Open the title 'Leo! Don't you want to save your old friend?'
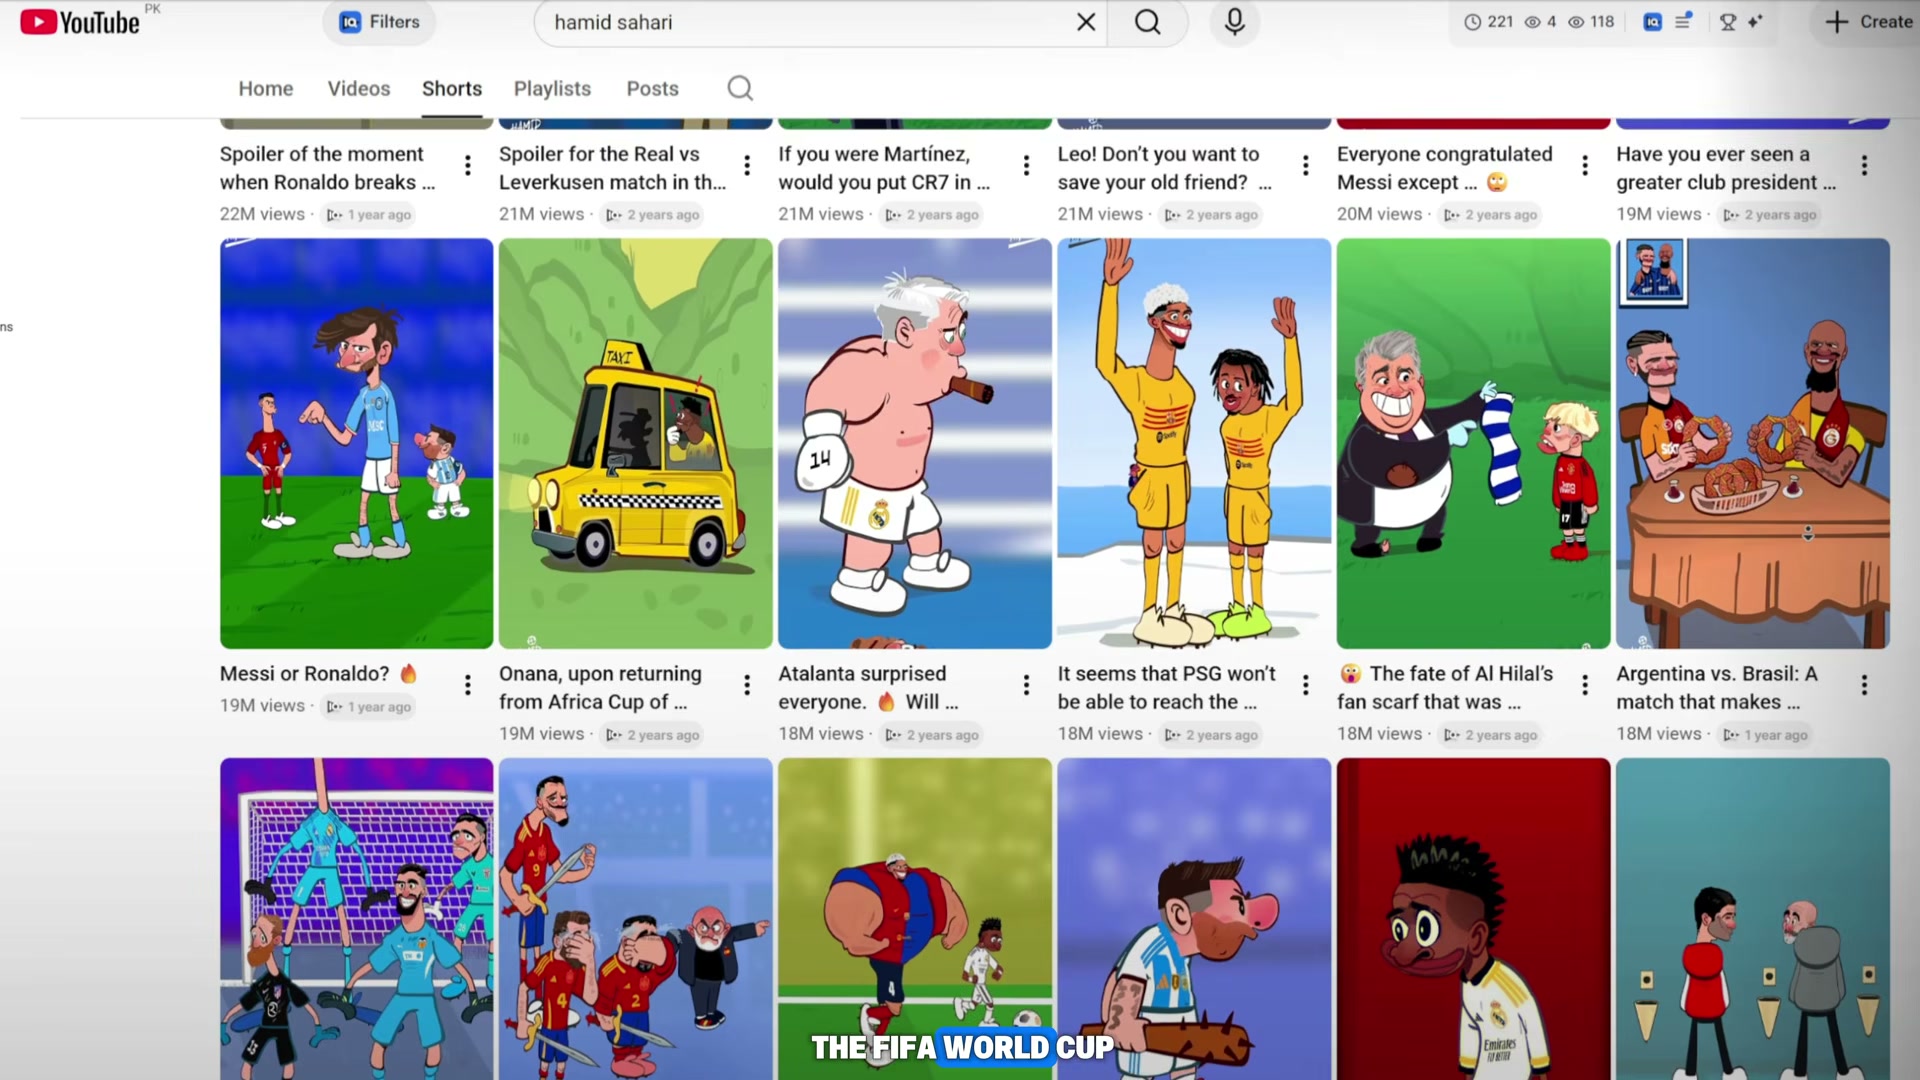The width and height of the screenshot is (1920, 1080). 1165,168
